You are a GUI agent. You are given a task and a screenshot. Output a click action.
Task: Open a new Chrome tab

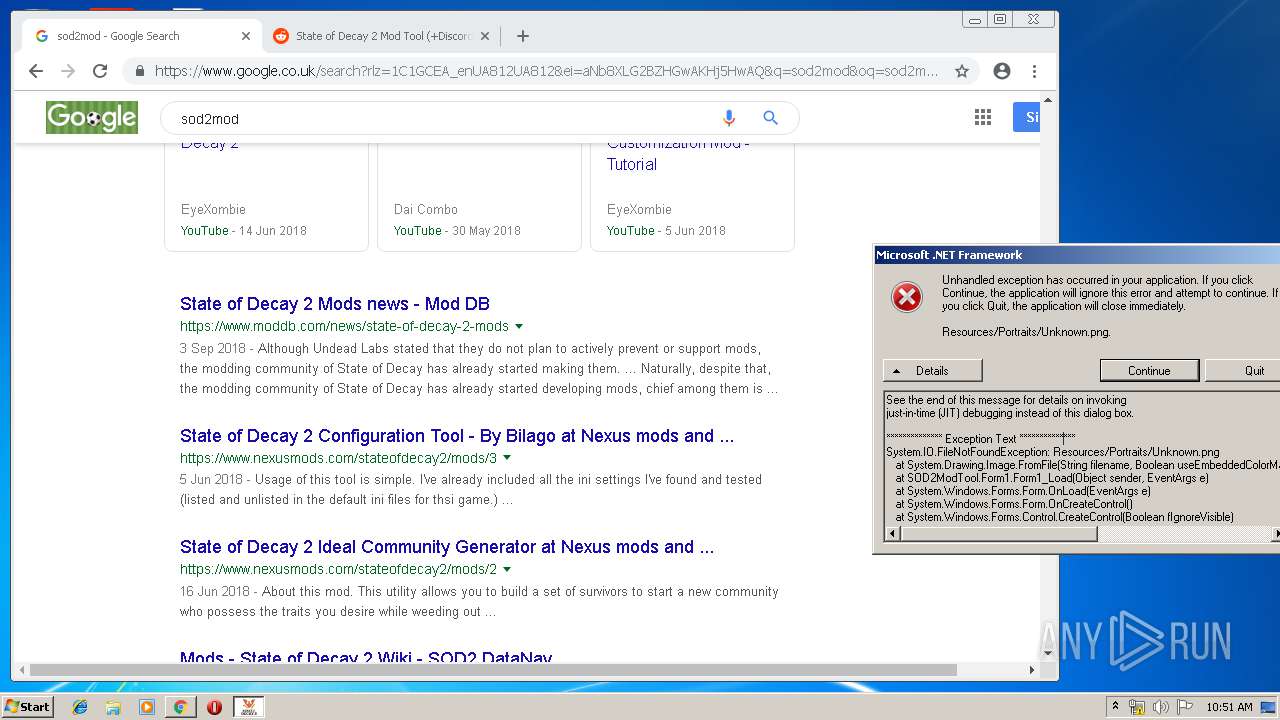point(522,36)
